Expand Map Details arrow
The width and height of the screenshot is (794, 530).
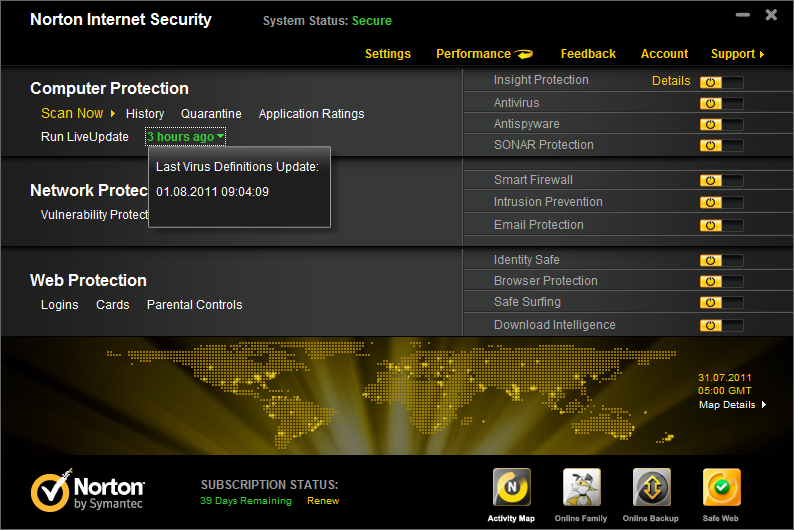(764, 405)
